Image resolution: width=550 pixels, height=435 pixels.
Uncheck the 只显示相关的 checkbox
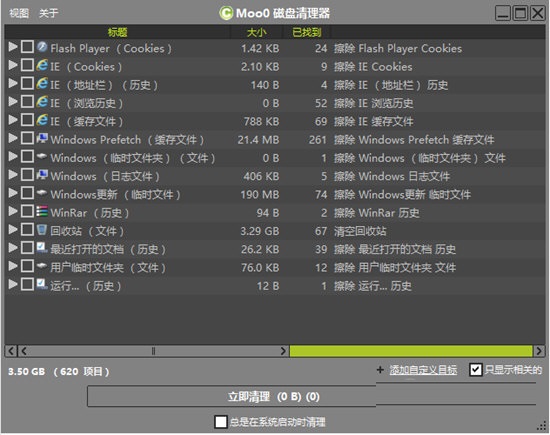(476, 369)
